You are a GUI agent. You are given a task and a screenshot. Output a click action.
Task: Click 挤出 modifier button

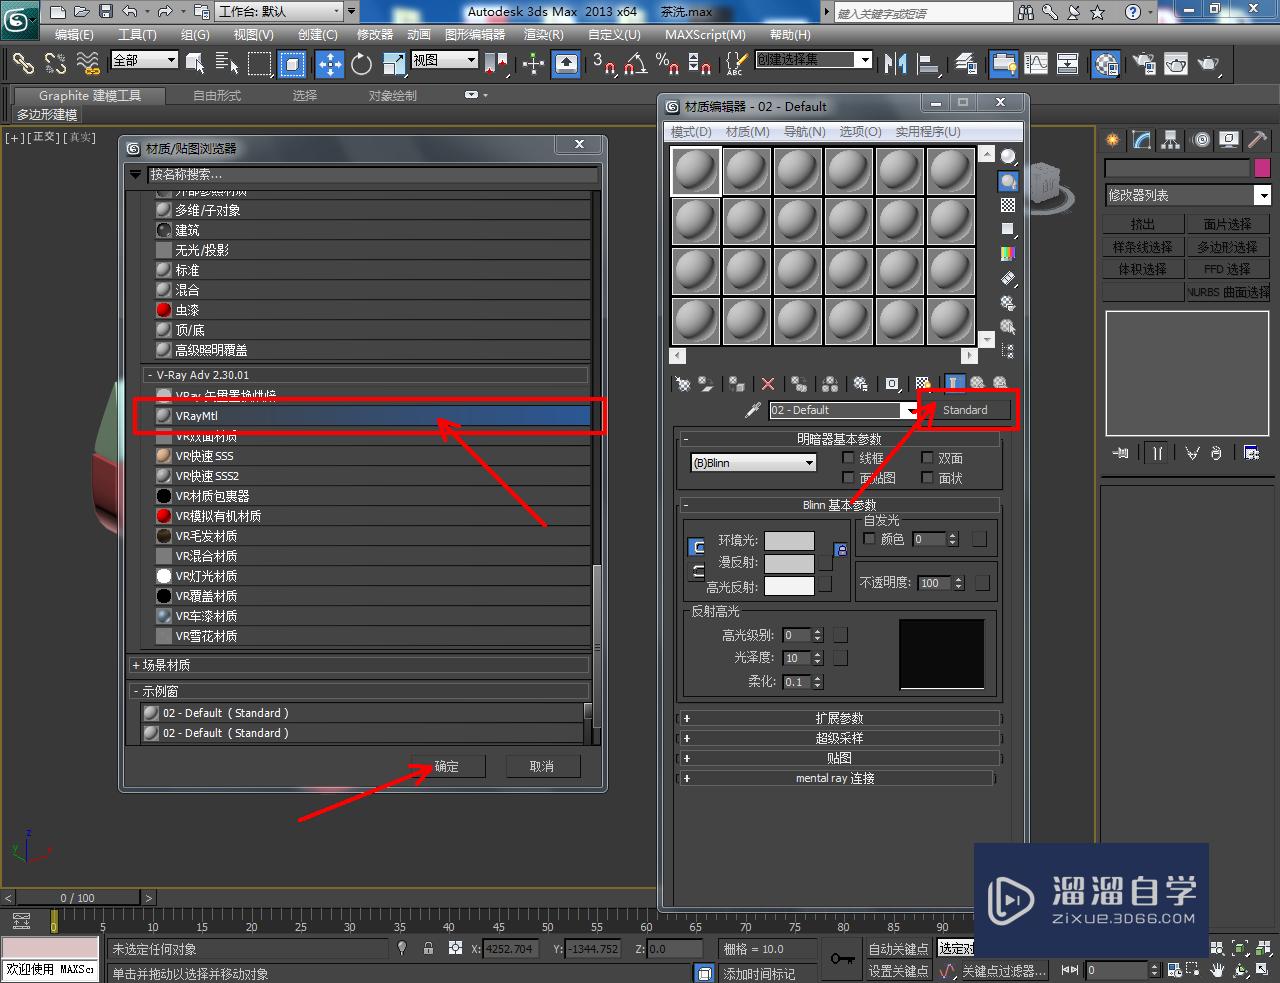[x=1143, y=225]
